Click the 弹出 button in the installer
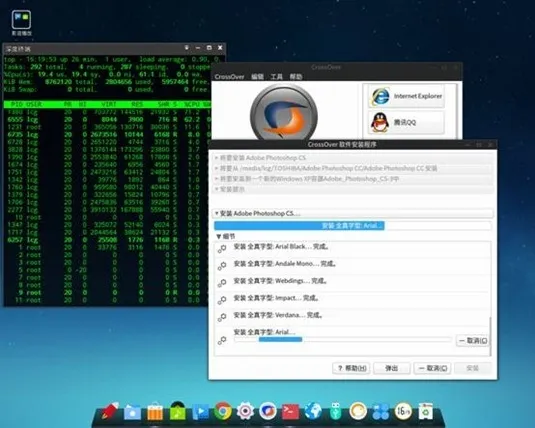Screen dimensions: 535x428 (x=392, y=368)
